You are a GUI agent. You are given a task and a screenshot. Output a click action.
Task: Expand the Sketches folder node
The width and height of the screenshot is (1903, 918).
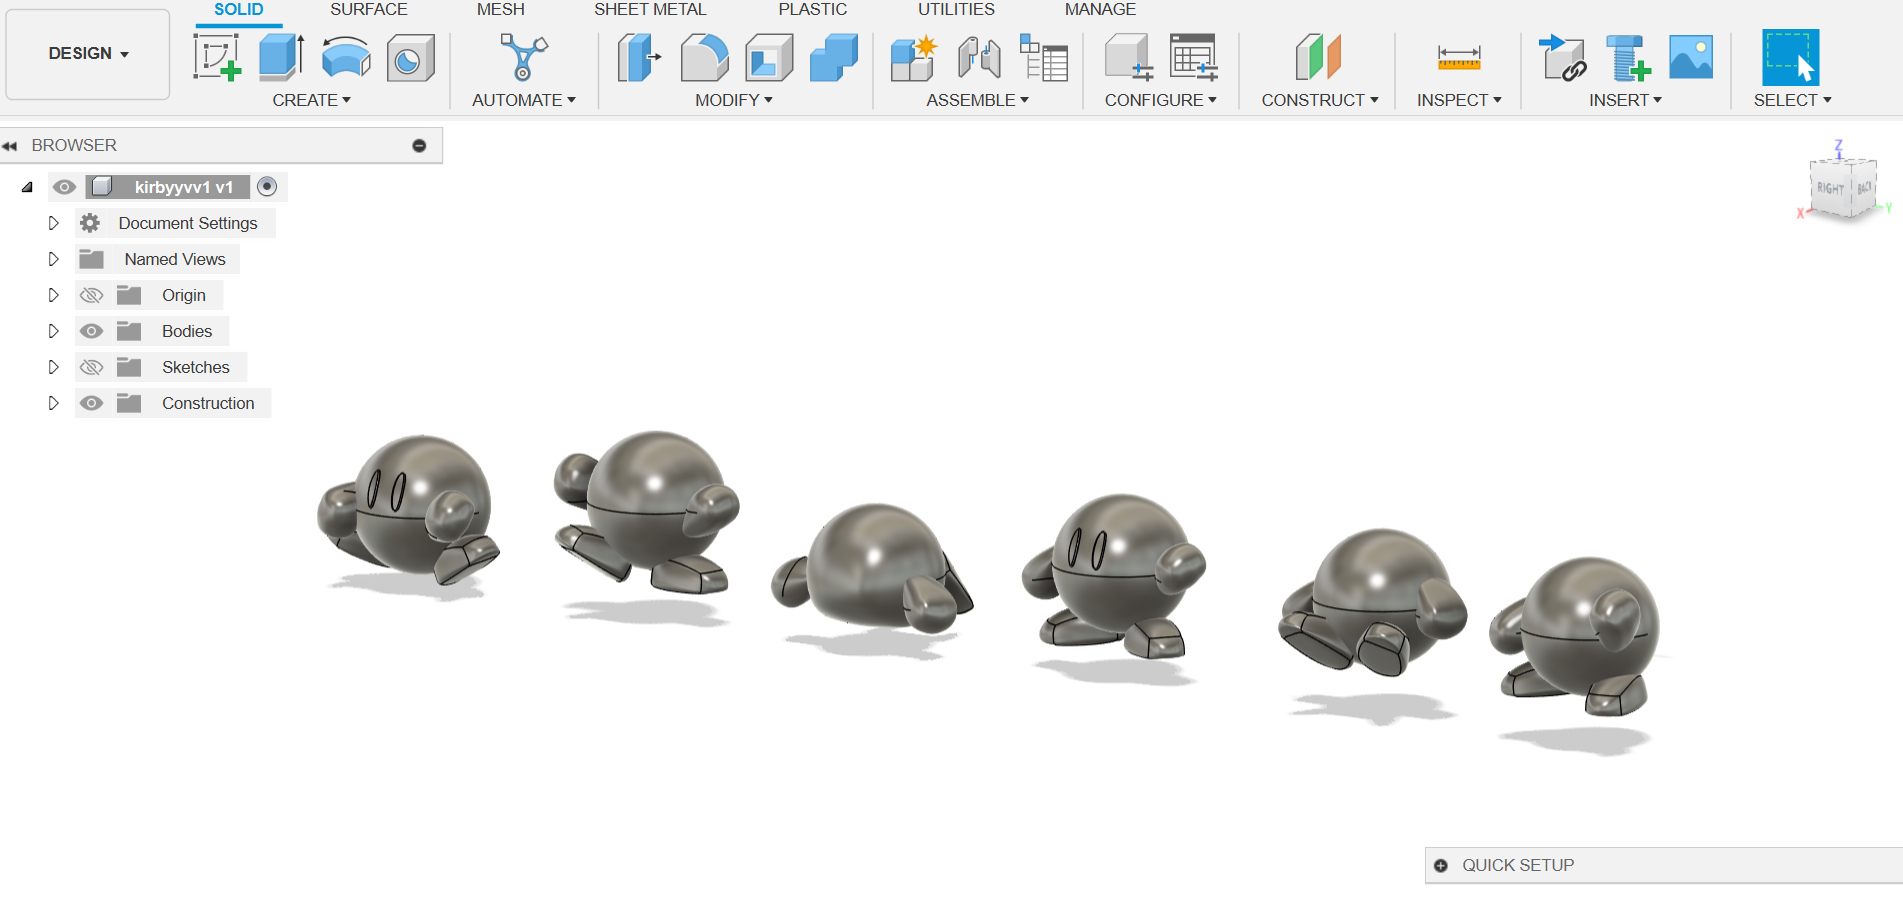(x=54, y=367)
